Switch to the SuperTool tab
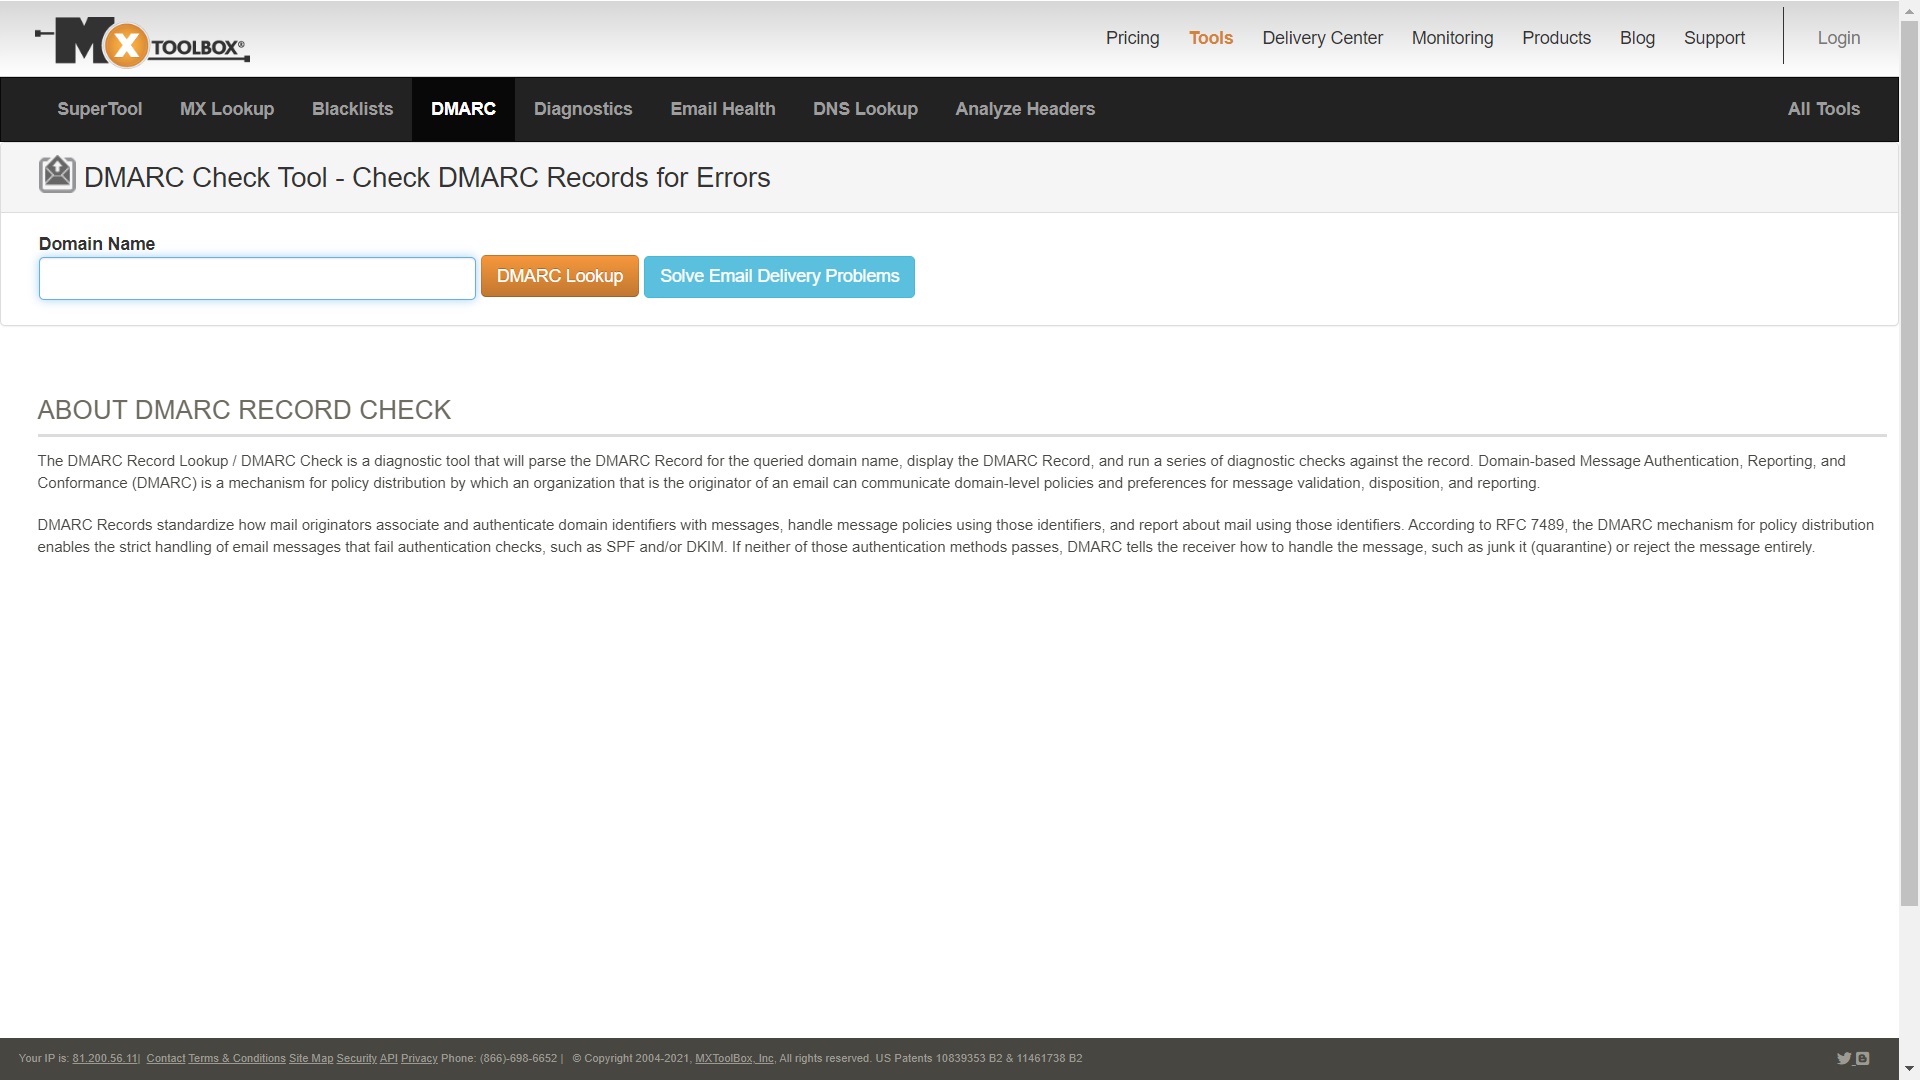 [100, 109]
